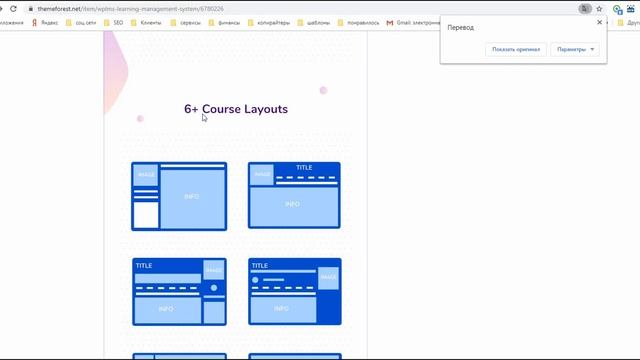Viewport: 640px width, 360px height.
Task: Open the сервисы bookmark folder
Action: (186, 23)
